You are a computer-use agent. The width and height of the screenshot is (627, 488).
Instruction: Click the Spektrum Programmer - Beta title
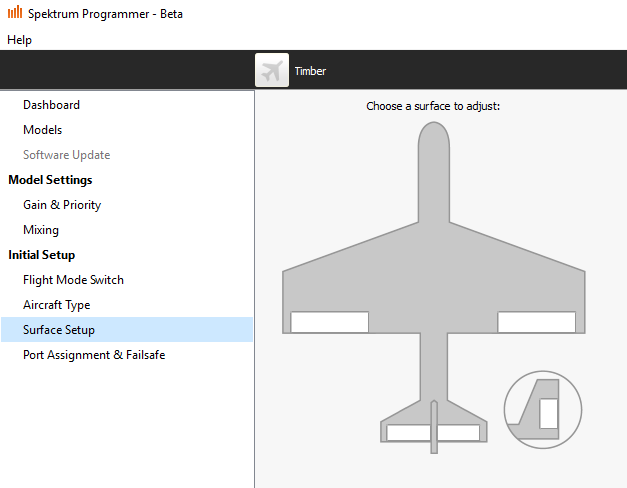[x=105, y=14]
